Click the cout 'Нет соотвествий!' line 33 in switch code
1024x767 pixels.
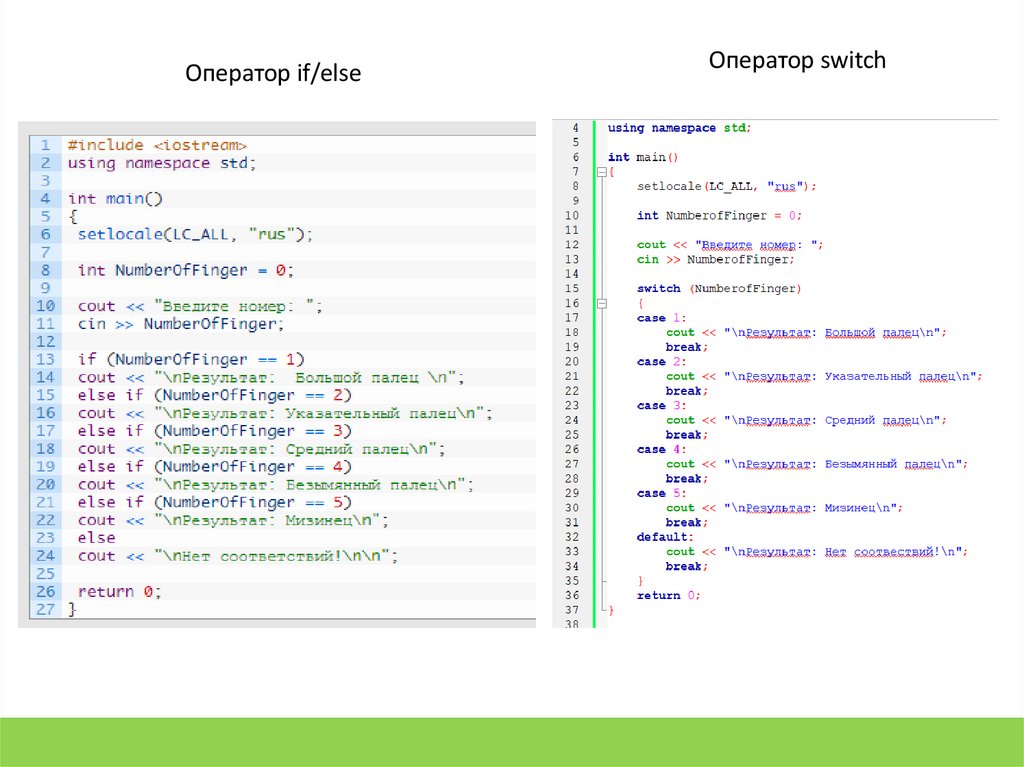(x=817, y=551)
